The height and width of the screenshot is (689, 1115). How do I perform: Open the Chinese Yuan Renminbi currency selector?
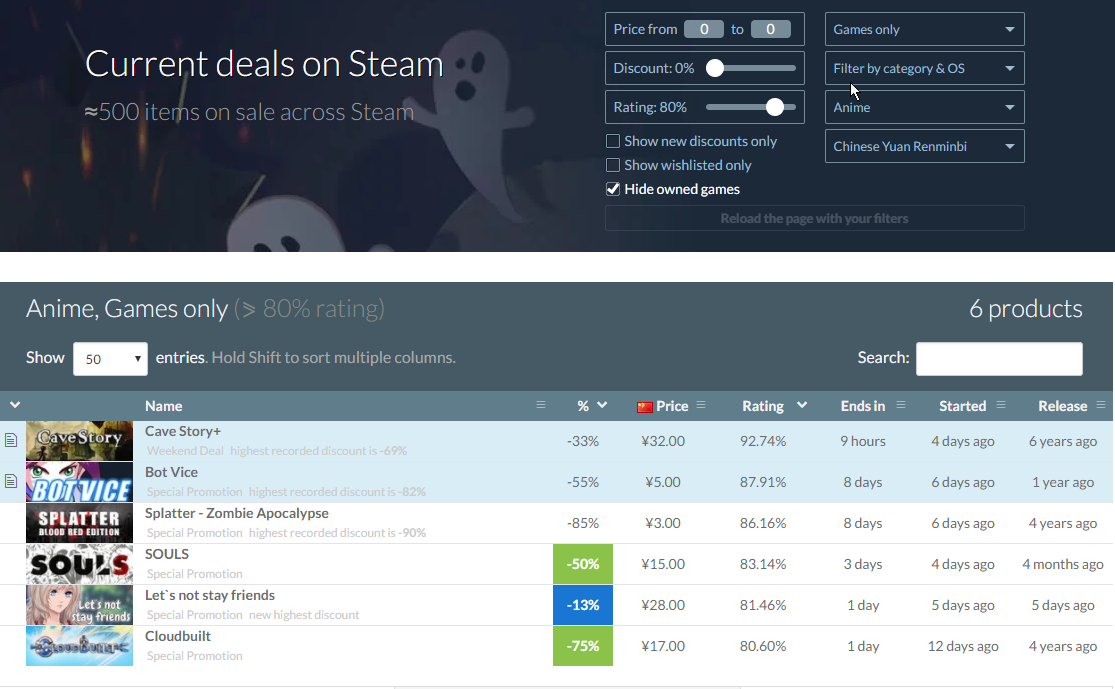(924, 146)
